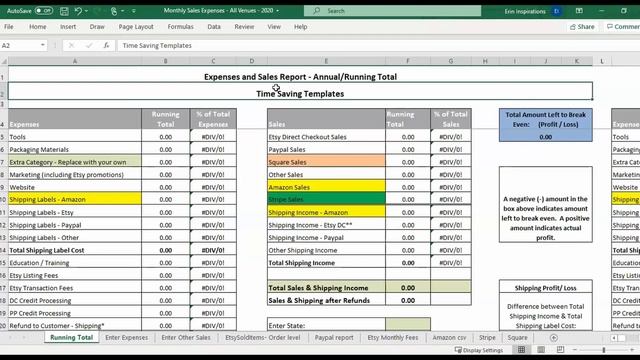Screen dimensions: 640x360
Task: Open the Undo history dropdown arrow
Action: pyautogui.click(x=87, y=11)
